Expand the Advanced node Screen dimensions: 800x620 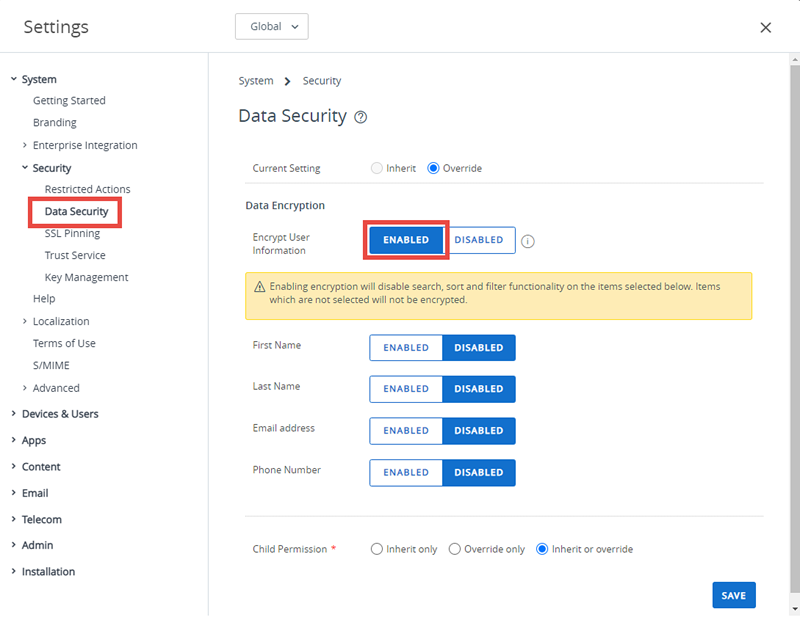[x=24, y=388]
